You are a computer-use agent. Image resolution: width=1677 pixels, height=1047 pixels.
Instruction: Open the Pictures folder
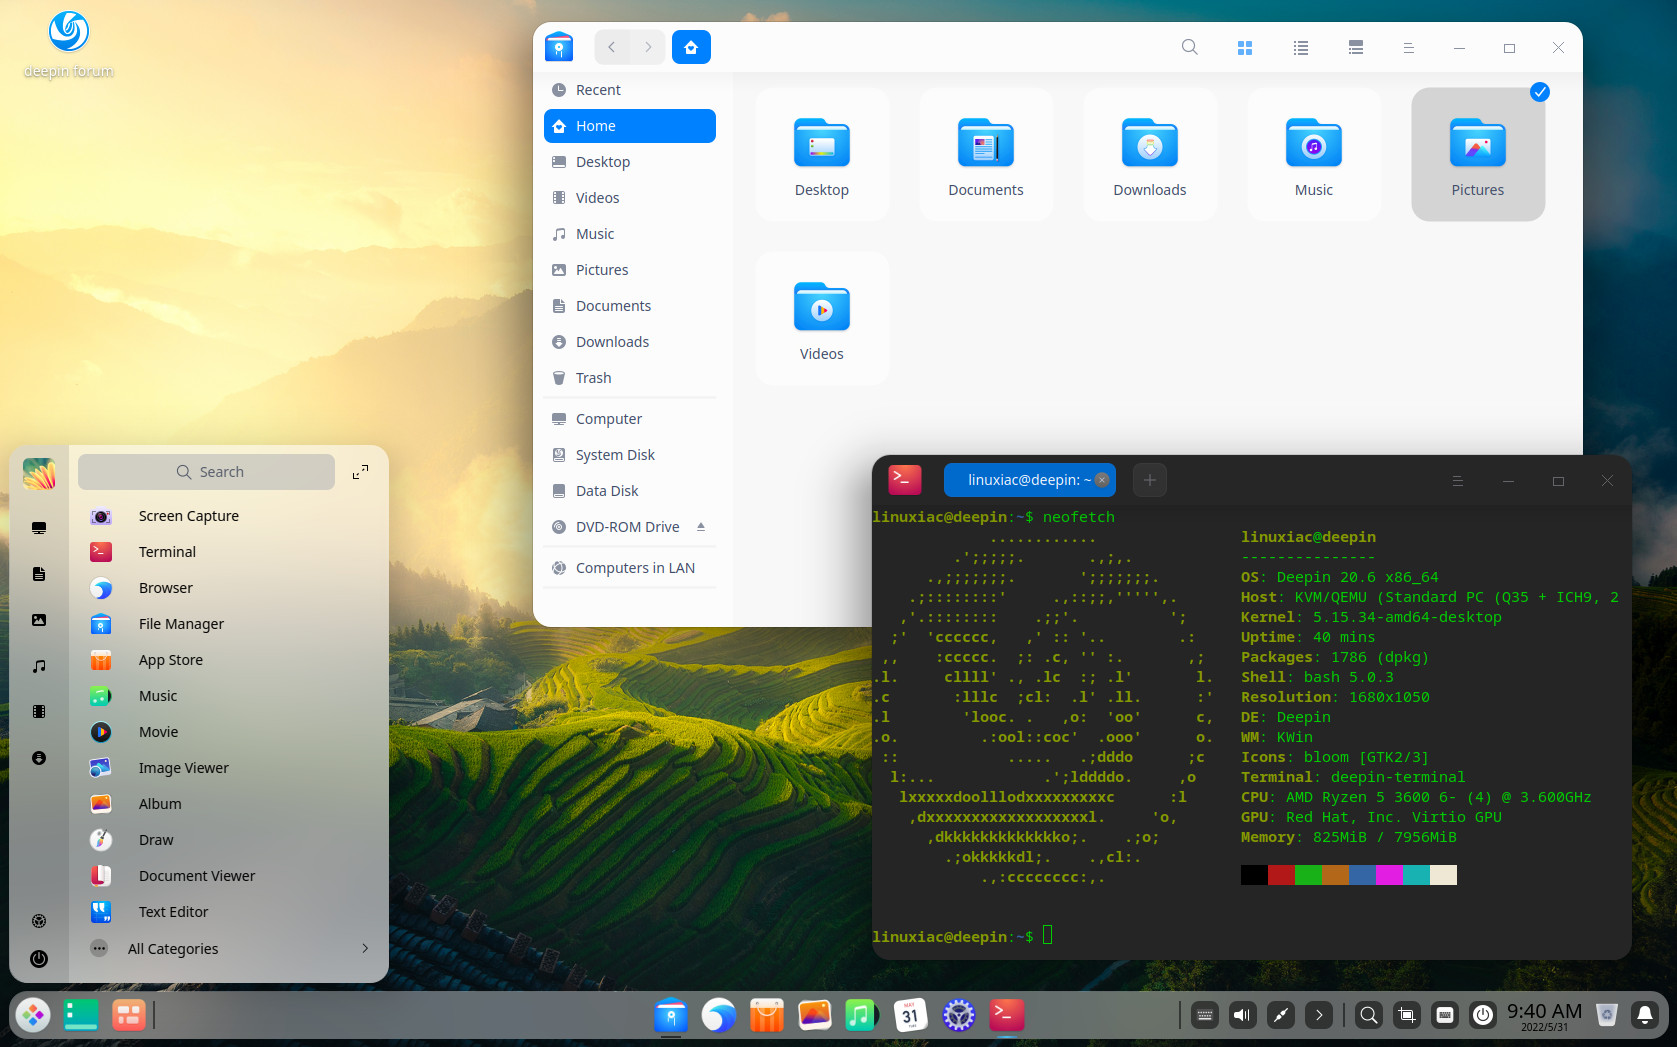coord(1478,154)
